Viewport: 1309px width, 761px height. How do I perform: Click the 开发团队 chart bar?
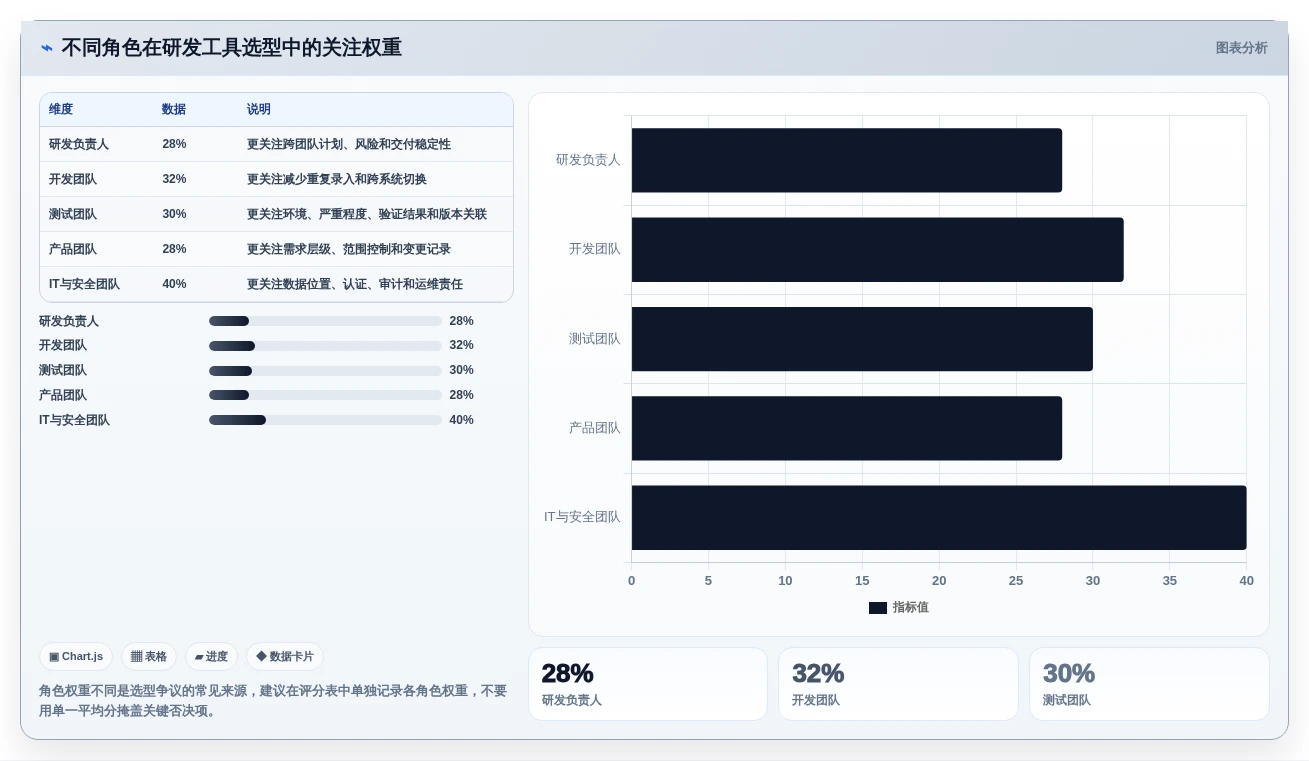[877, 249]
